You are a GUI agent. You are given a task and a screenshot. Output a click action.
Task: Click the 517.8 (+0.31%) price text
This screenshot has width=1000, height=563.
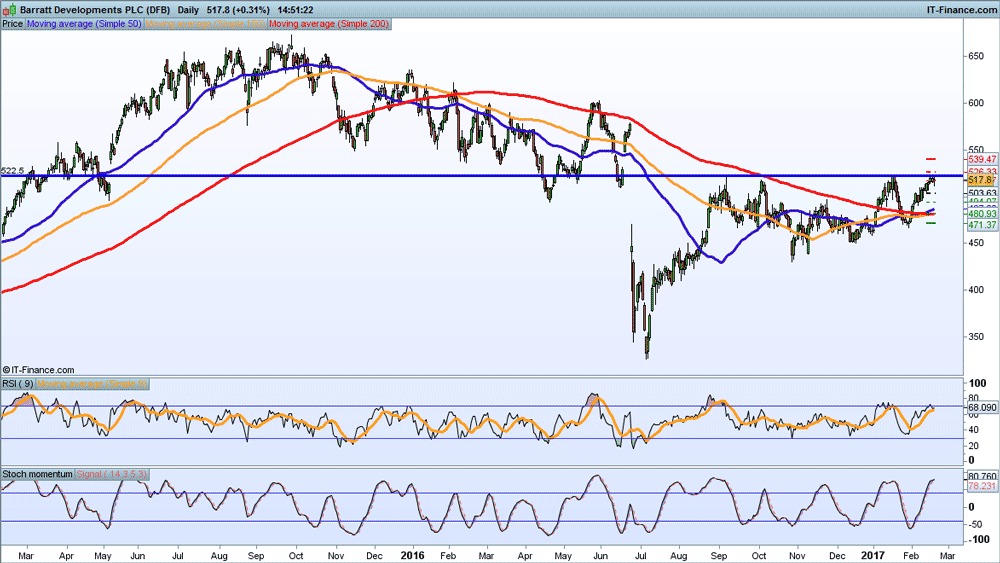tap(238, 10)
